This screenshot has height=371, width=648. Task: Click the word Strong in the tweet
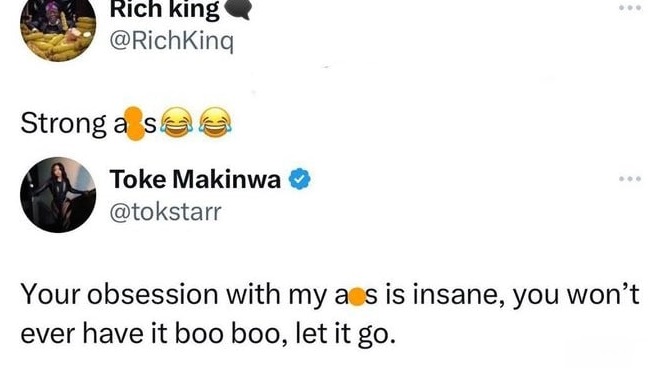tap(63, 124)
